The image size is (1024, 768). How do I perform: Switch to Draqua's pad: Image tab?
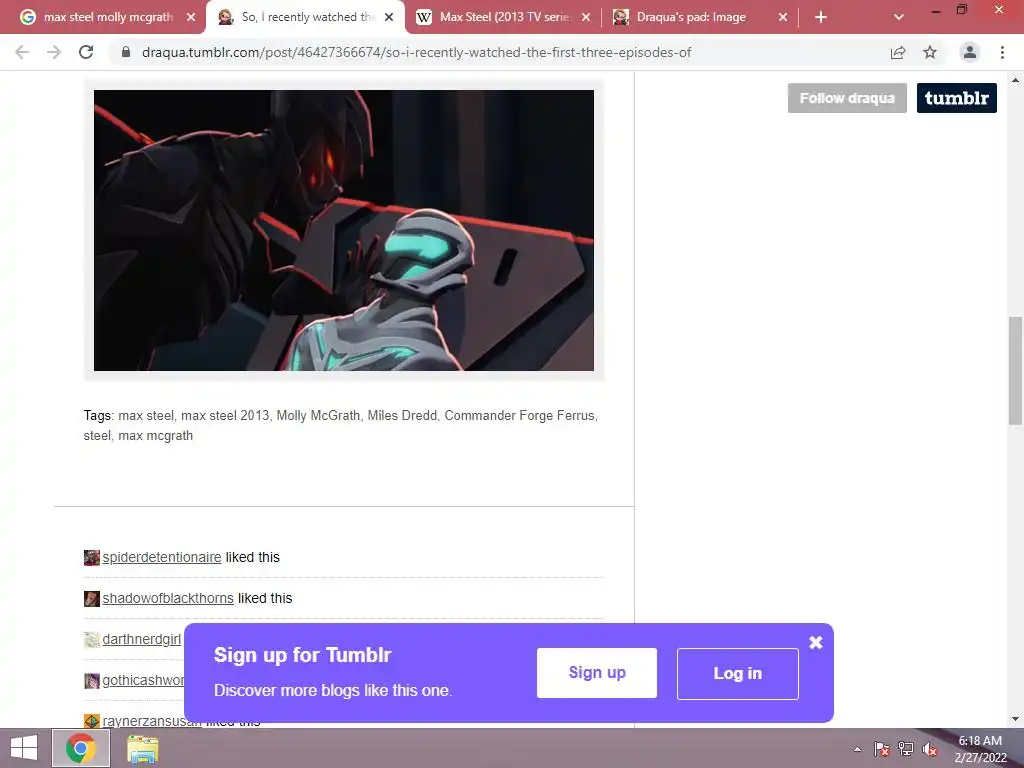(699, 17)
